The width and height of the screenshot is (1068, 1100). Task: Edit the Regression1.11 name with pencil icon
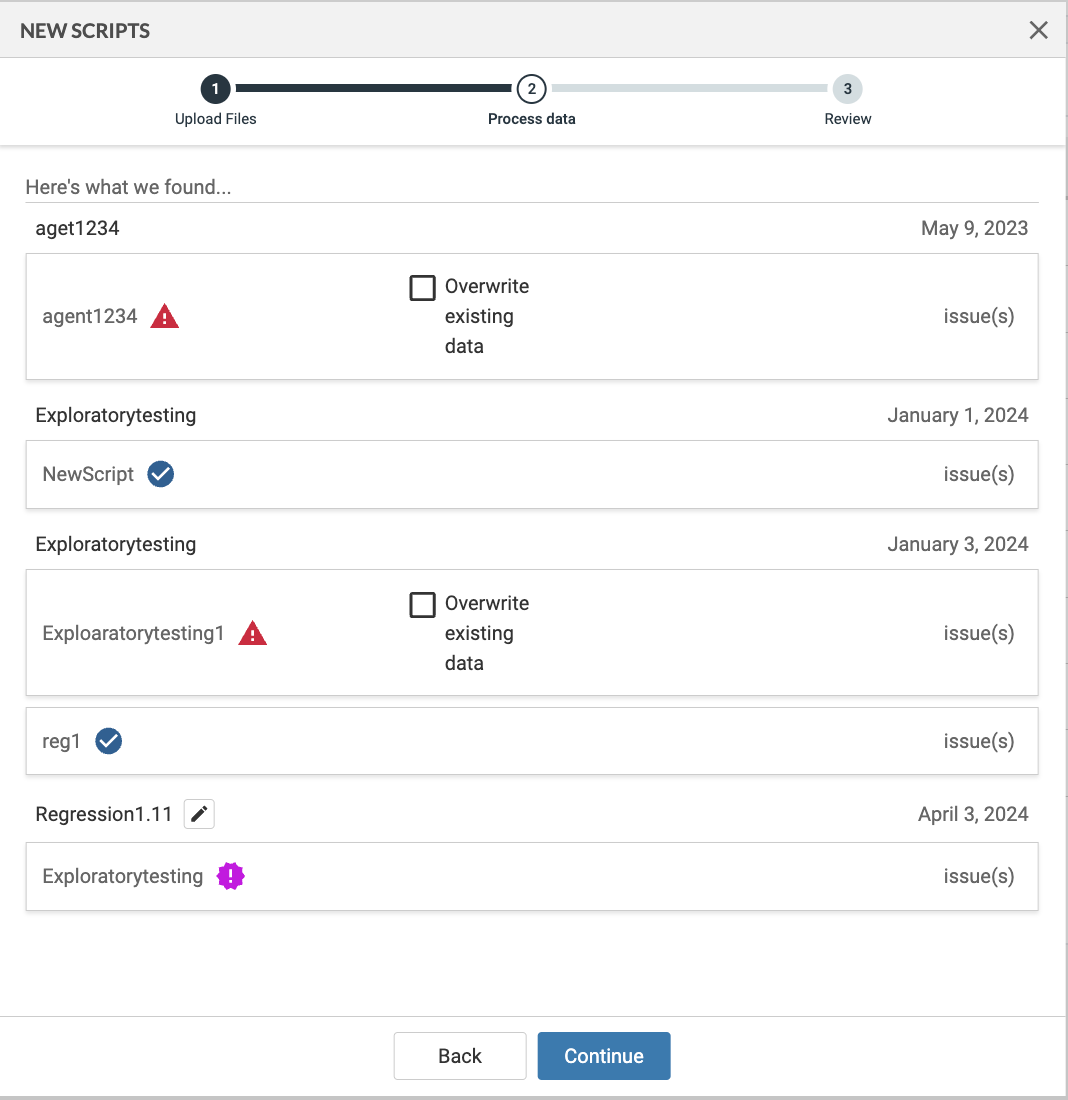coord(199,815)
